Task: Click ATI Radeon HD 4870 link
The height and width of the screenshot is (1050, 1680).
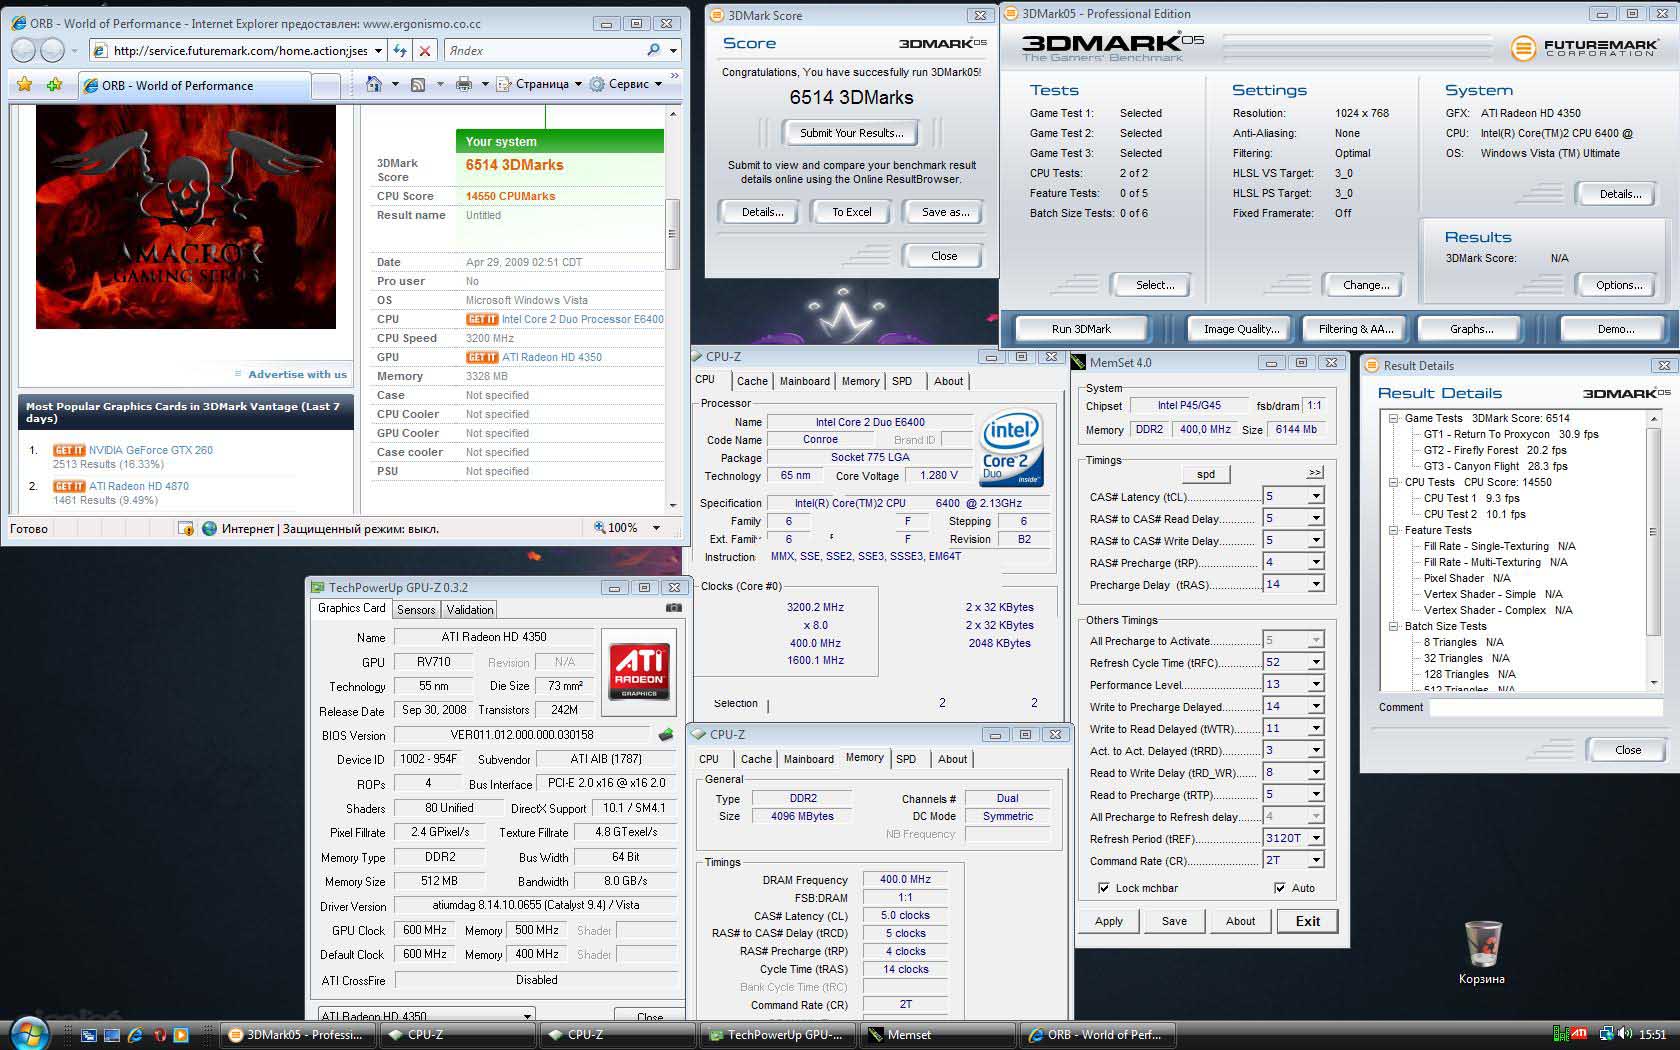Action: (139, 486)
